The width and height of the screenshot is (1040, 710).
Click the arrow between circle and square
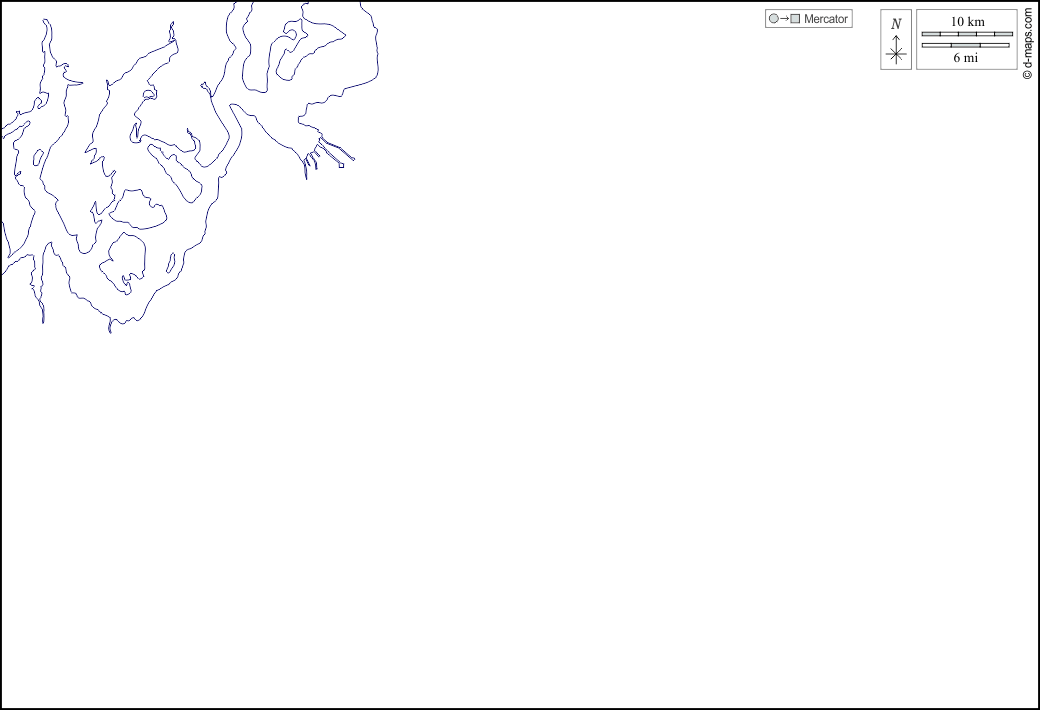784,19
